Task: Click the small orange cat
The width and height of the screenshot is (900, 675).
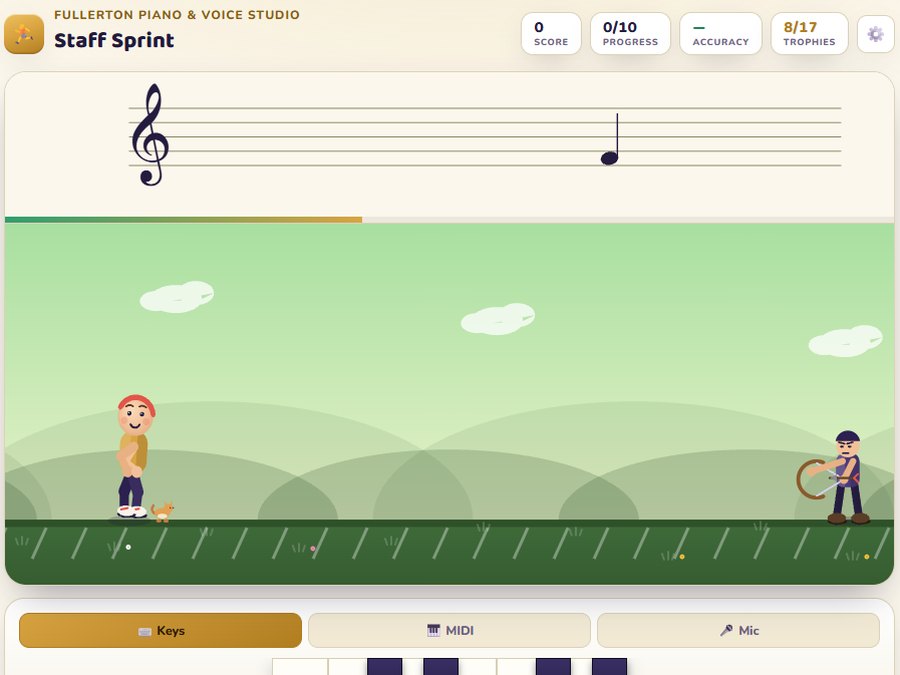Action: click(162, 511)
